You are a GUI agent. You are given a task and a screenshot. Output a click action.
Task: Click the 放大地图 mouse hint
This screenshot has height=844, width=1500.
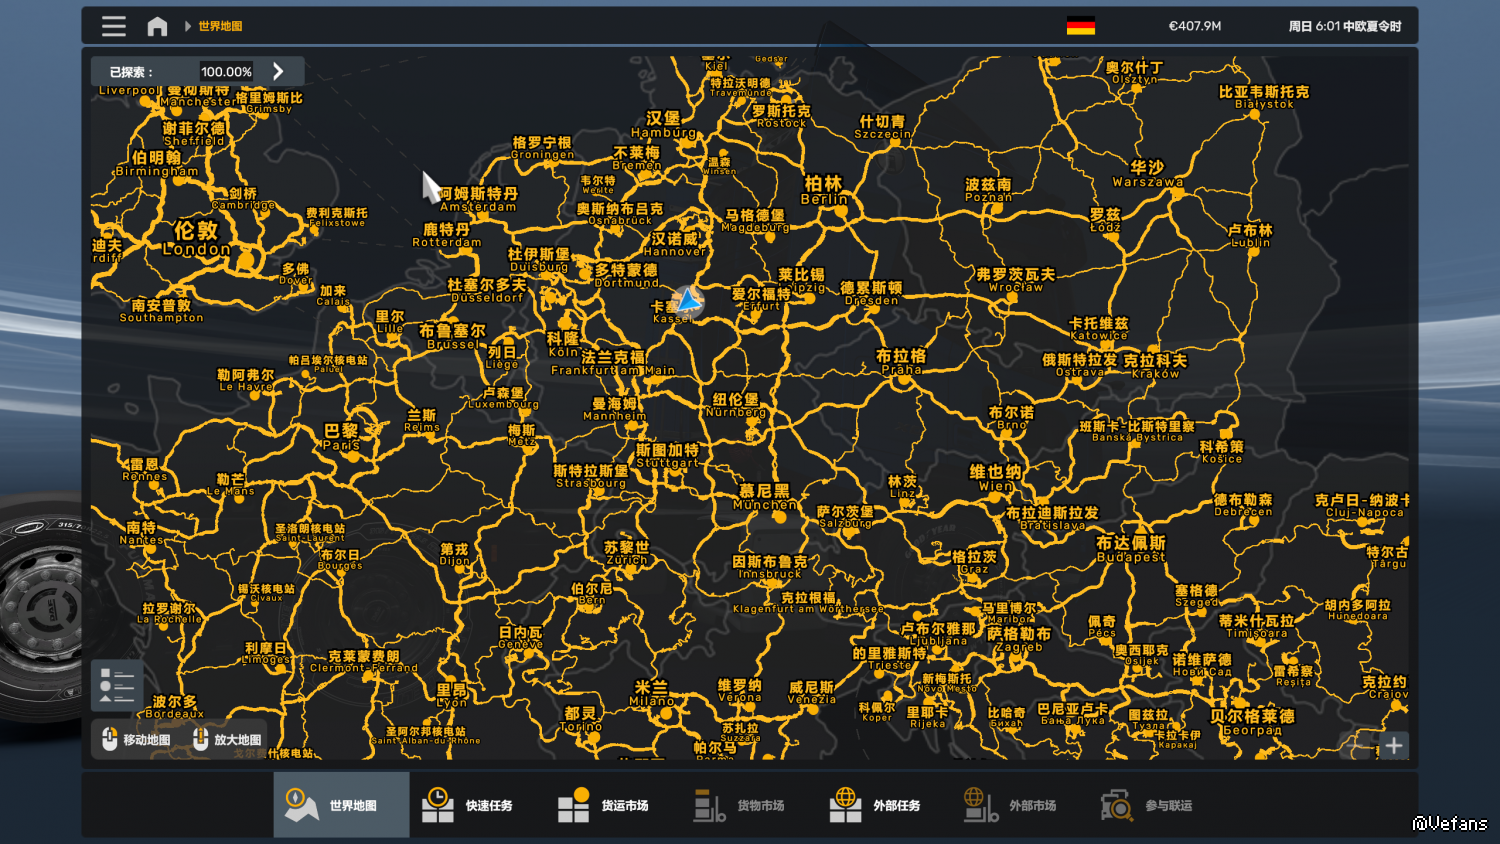click(227, 740)
